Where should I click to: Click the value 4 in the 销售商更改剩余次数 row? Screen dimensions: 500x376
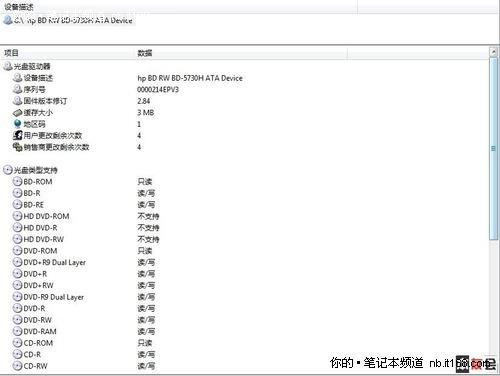tap(139, 147)
